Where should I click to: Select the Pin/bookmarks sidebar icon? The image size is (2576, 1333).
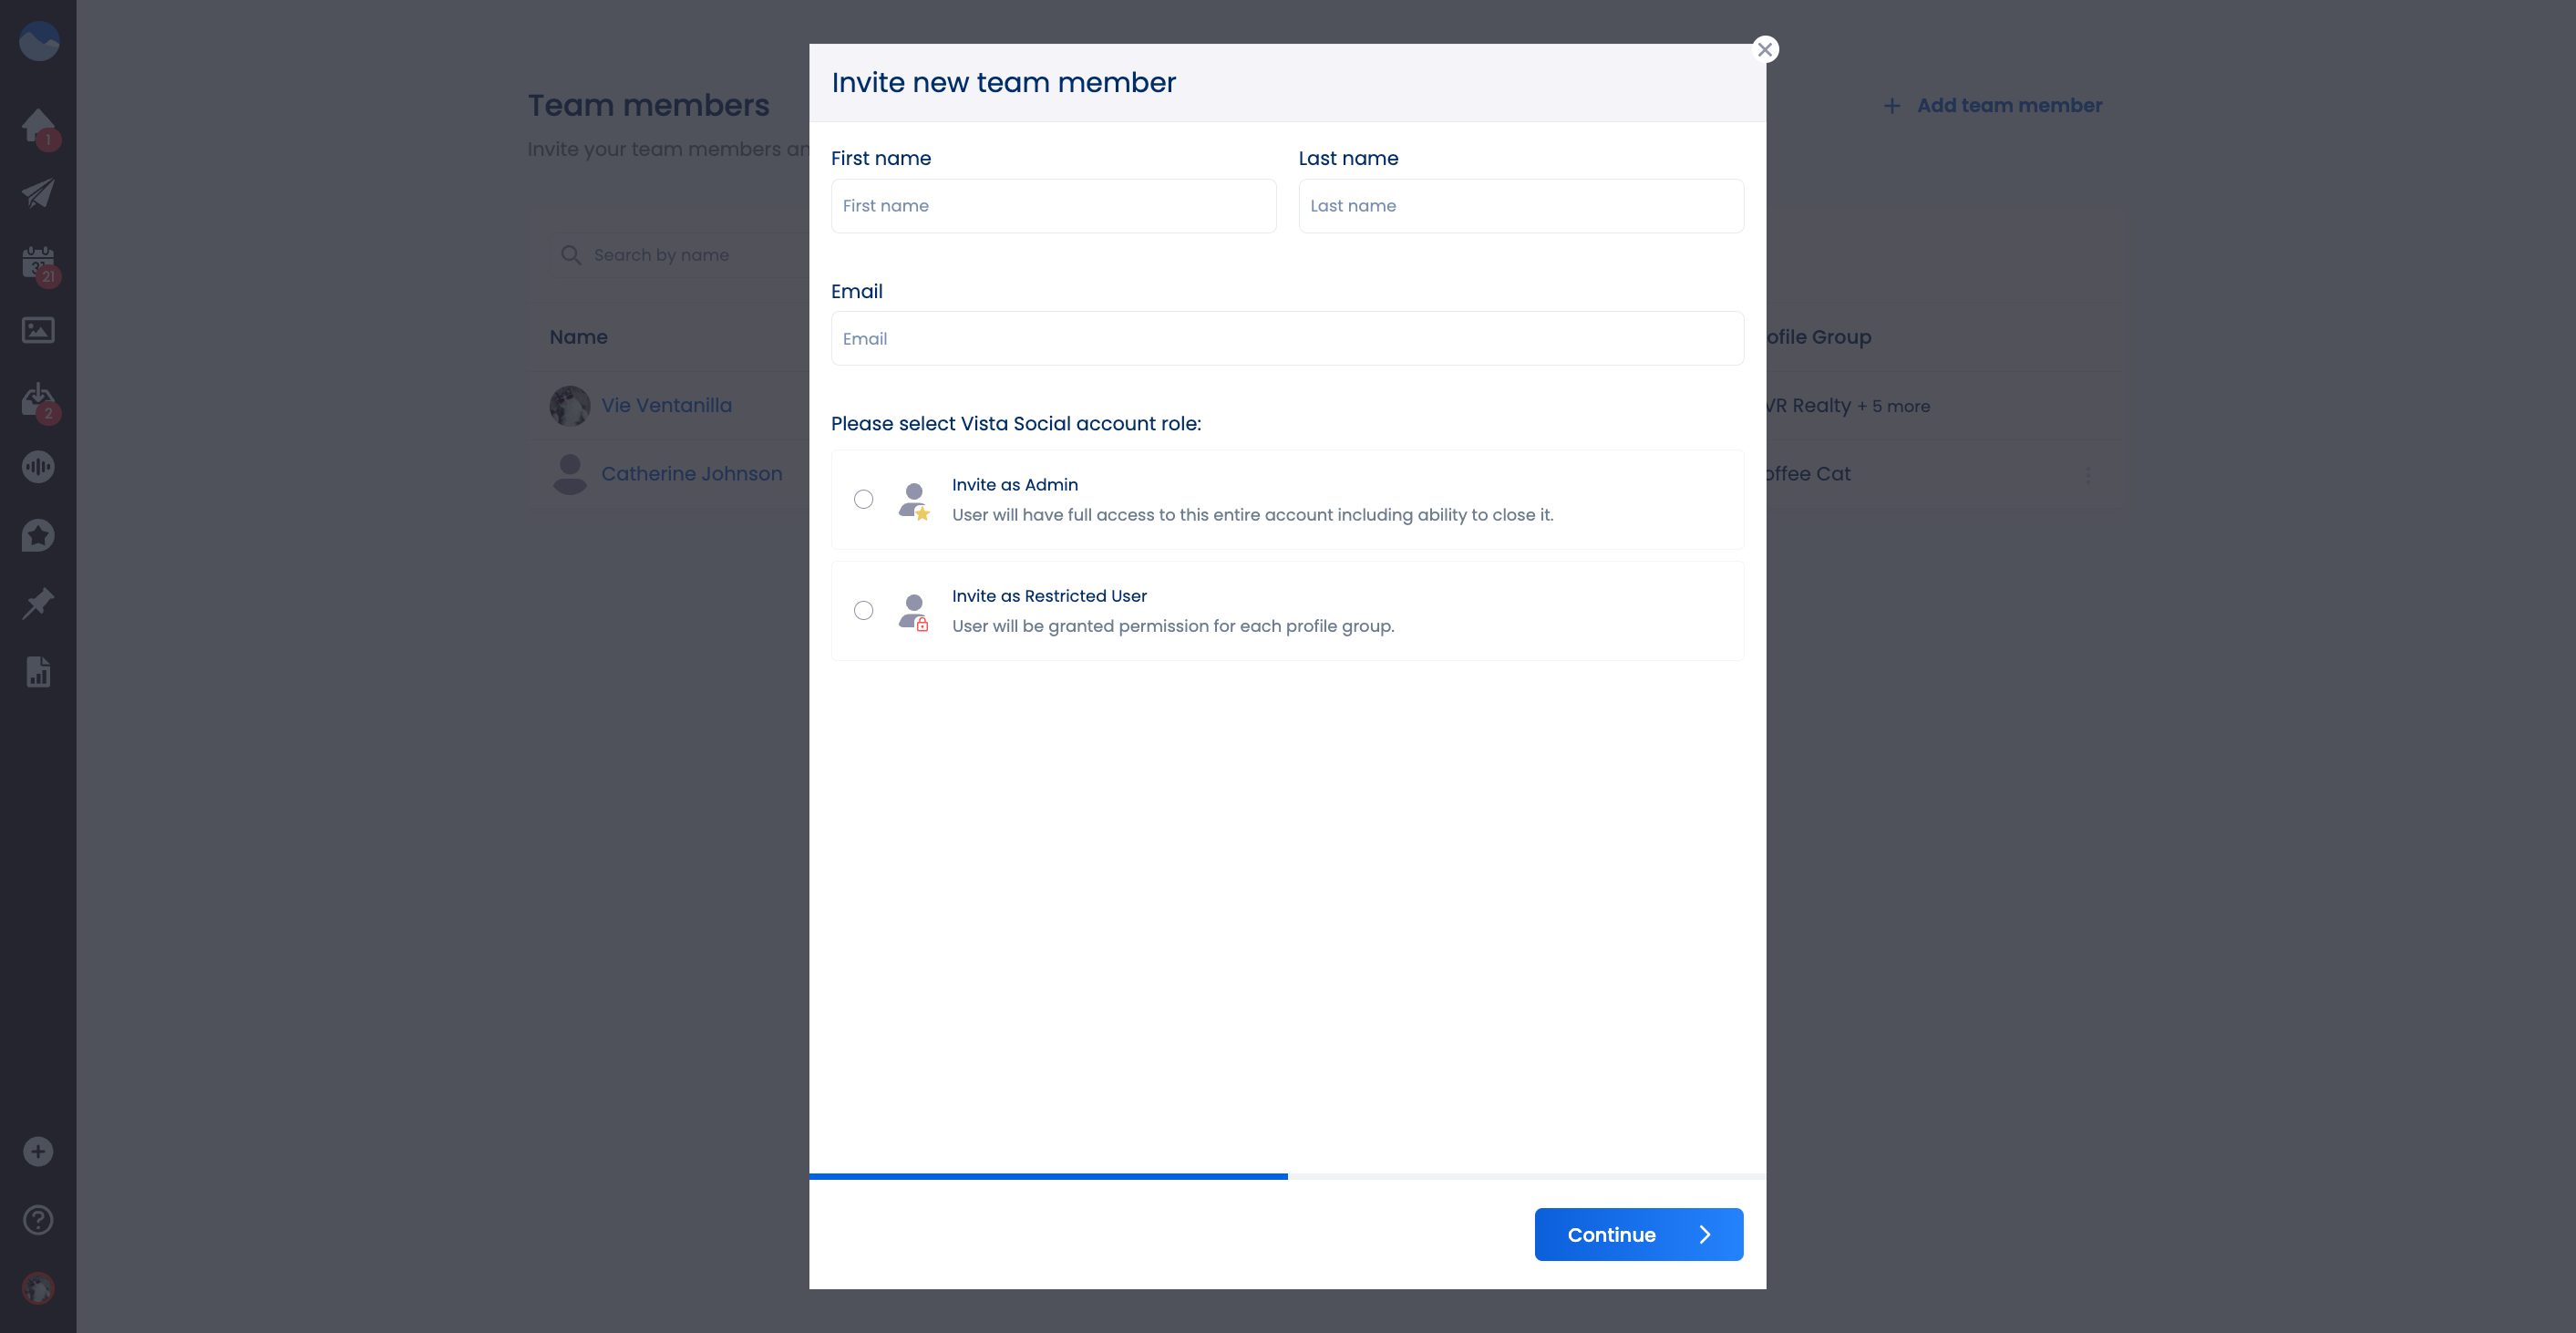pyautogui.click(x=38, y=602)
